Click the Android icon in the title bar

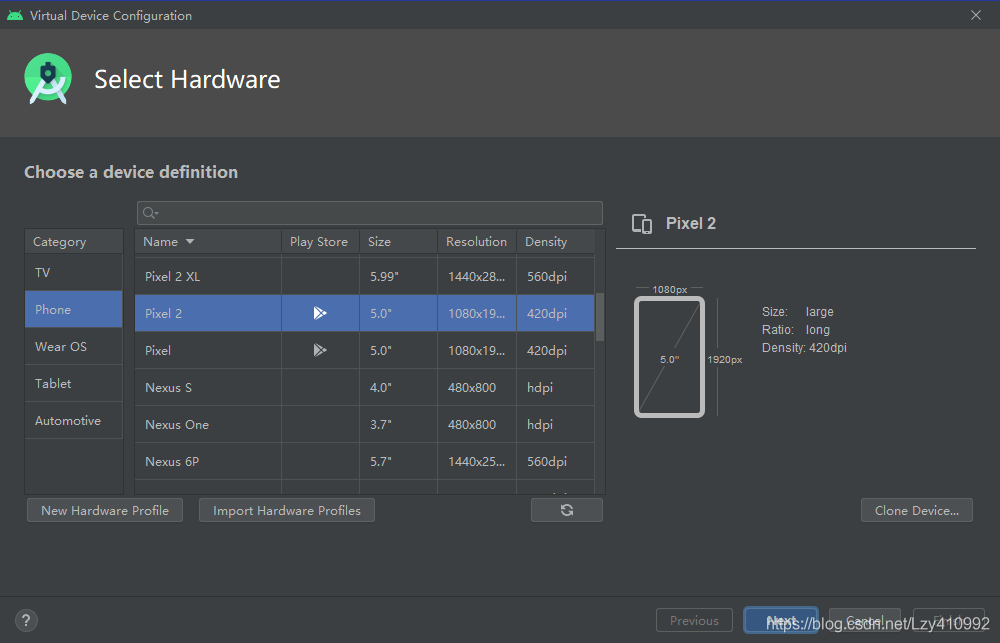pyautogui.click(x=15, y=15)
